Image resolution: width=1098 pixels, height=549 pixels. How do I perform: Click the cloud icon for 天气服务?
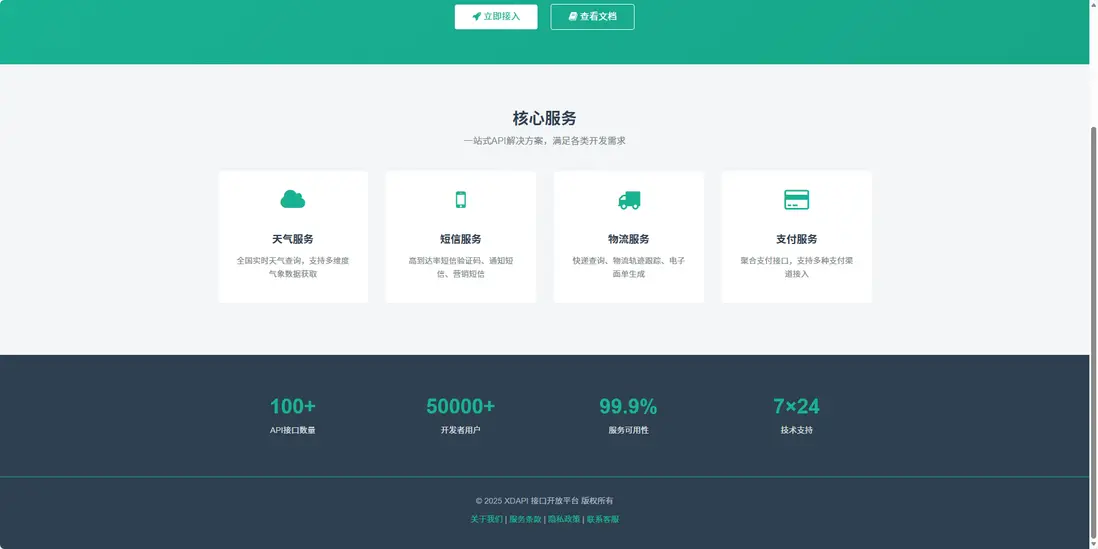pos(293,200)
